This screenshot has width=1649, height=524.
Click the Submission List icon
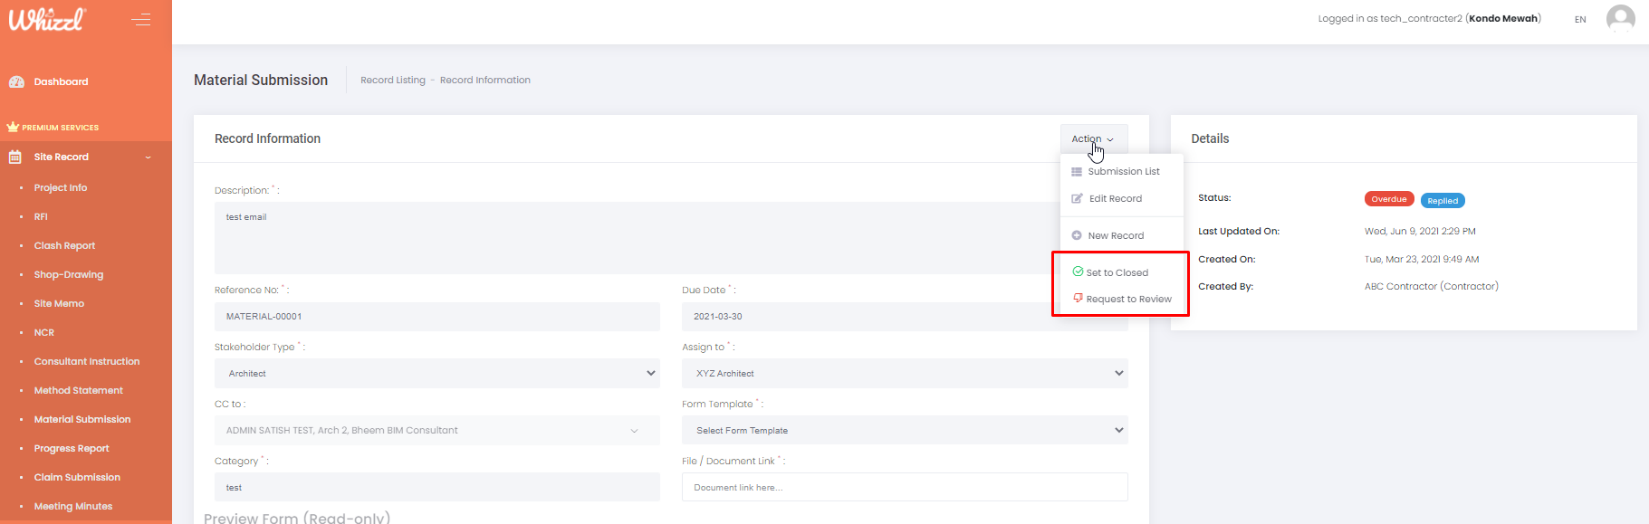1077,172
